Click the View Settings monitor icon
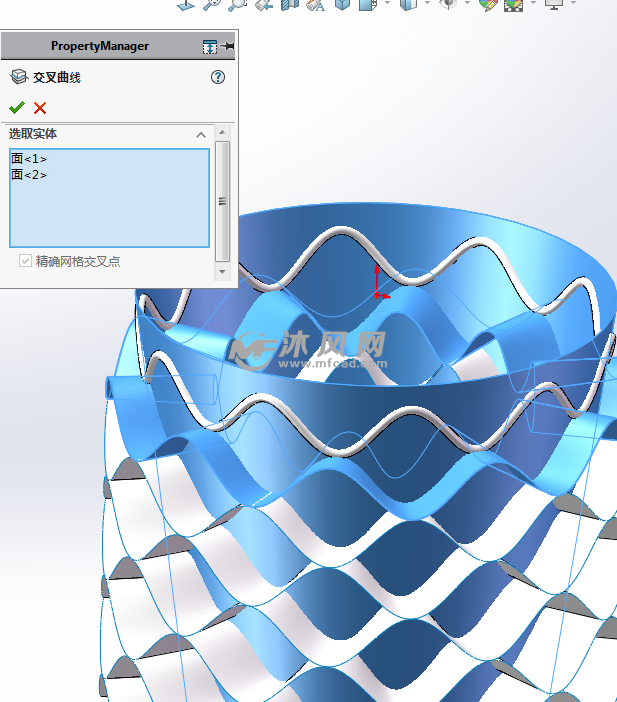Screen dimensions: 617x702 pyautogui.click(x=554, y=4)
